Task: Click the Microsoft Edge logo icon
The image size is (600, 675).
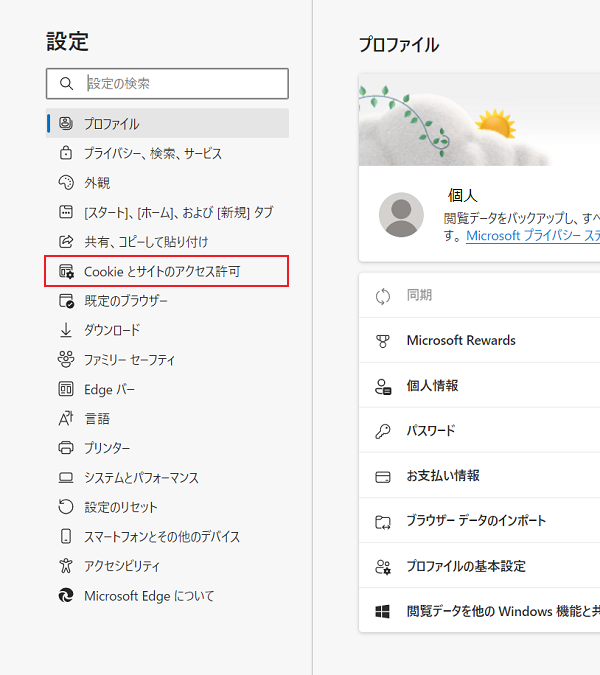Action: click(x=67, y=596)
